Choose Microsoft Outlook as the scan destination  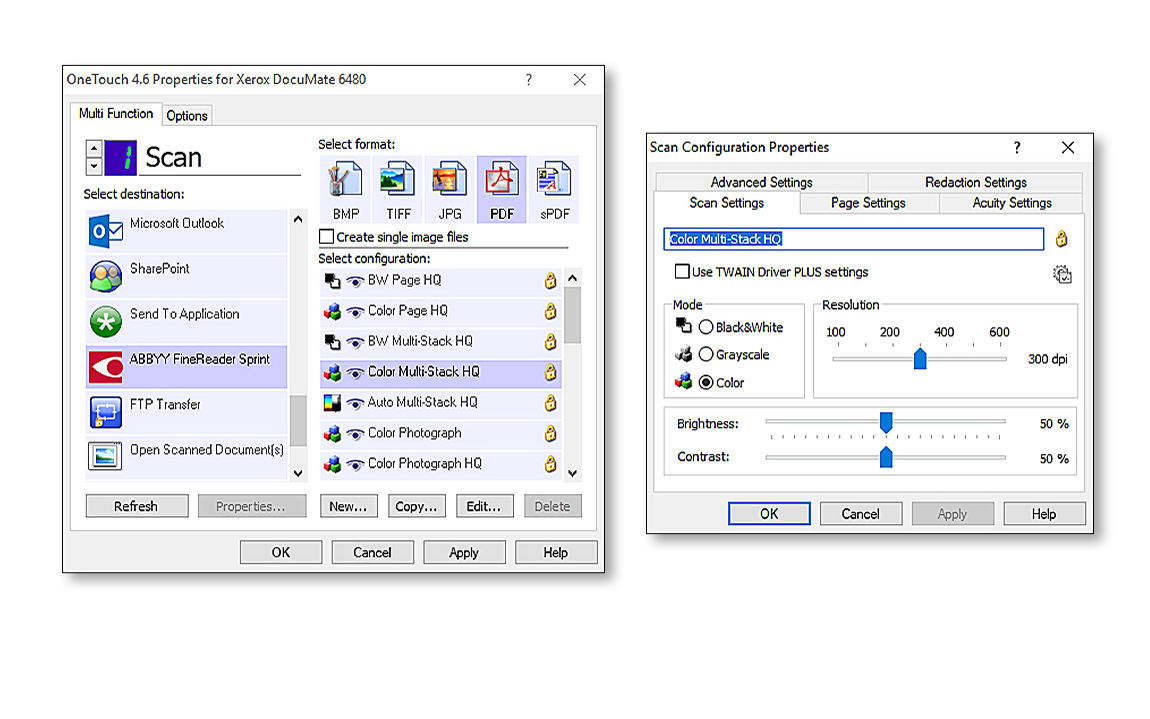(187, 224)
